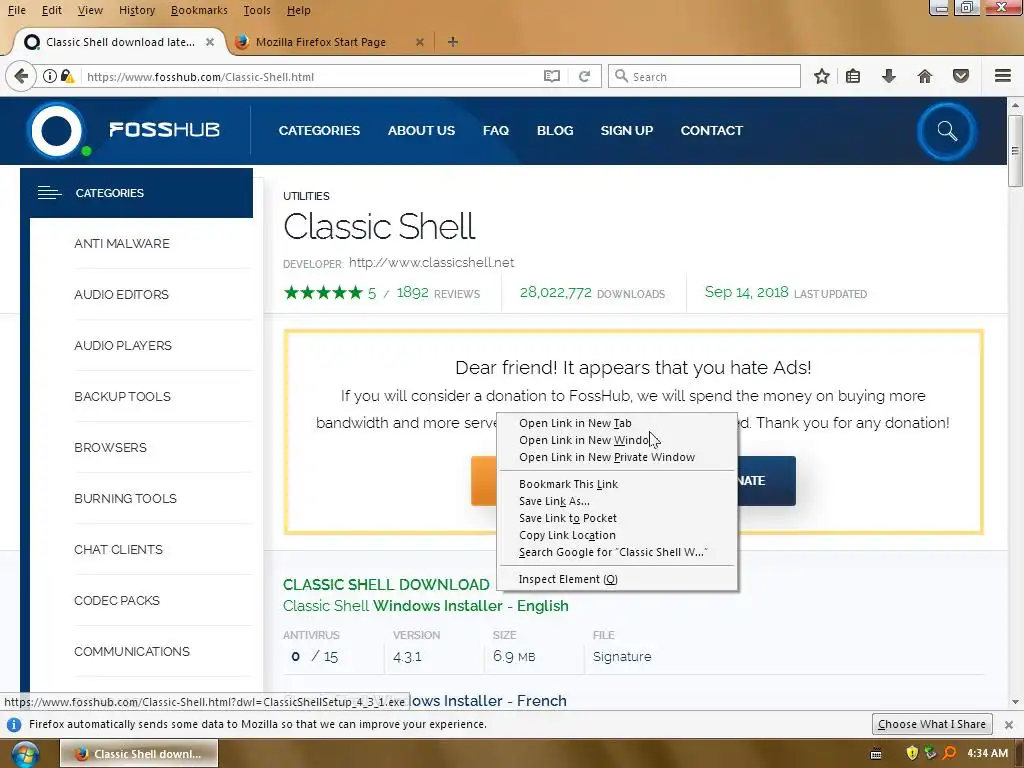
Task: Toggle Reader View icon in address bar
Action: click(552, 76)
